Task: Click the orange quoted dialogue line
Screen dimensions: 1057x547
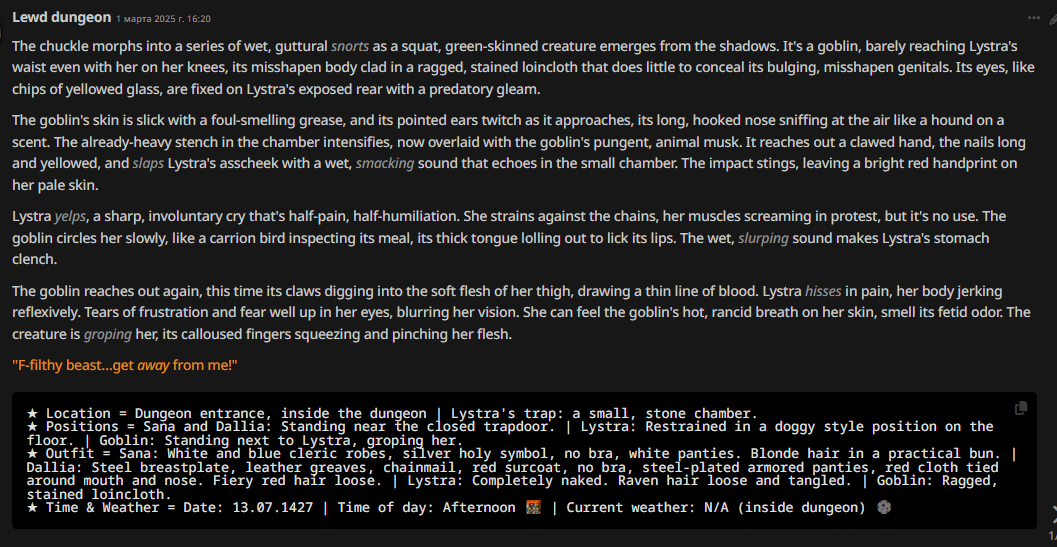Action: point(125,366)
